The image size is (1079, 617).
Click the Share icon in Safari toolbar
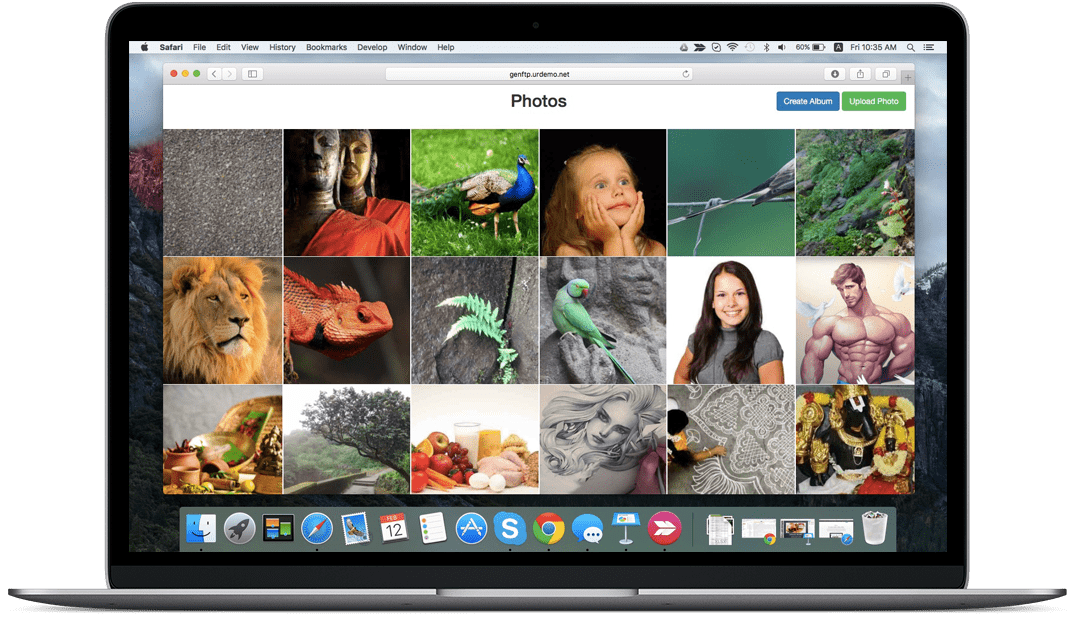[860, 74]
